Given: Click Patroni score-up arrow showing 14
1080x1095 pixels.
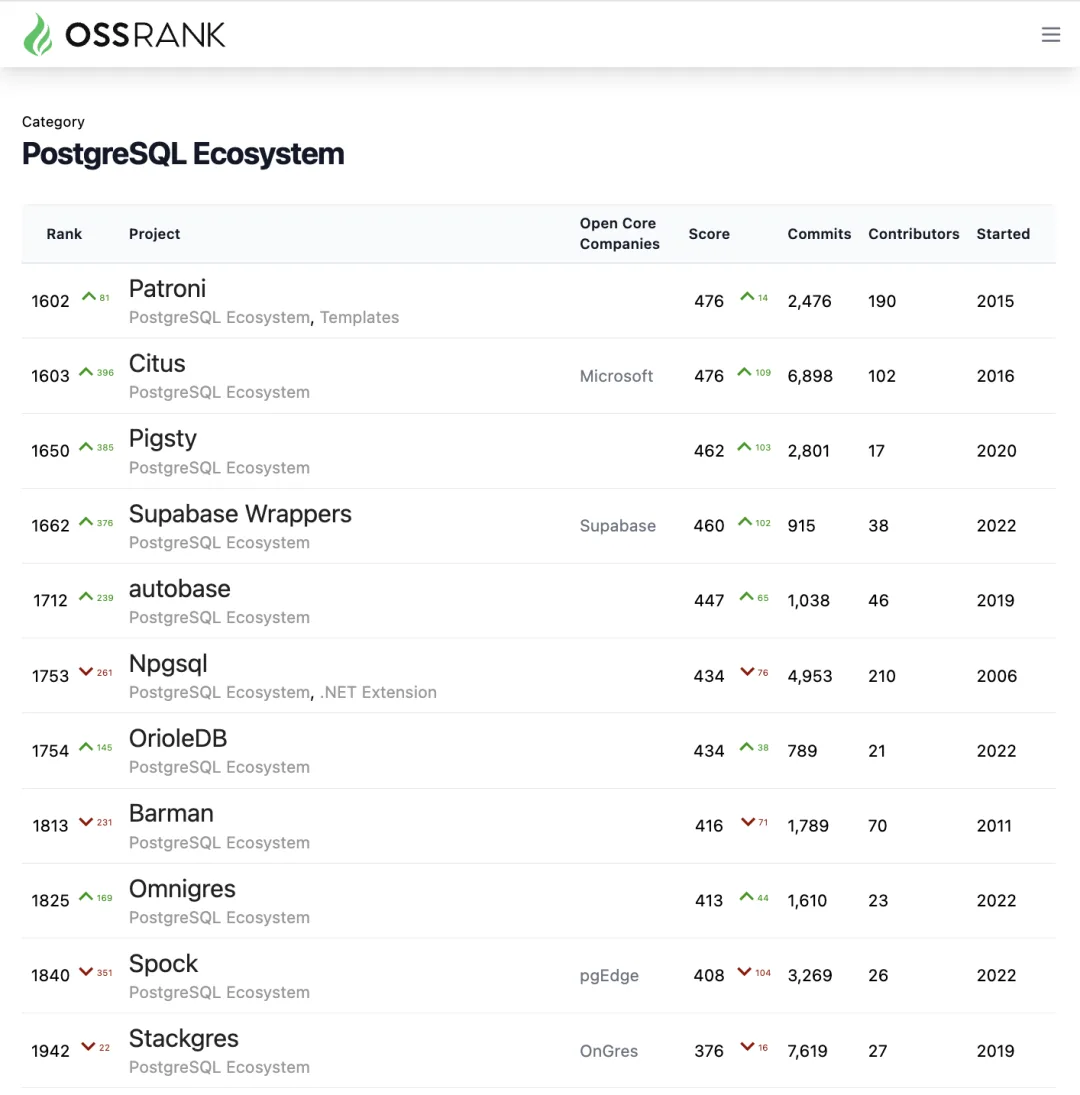Looking at the screenshot, I should 747,297.
